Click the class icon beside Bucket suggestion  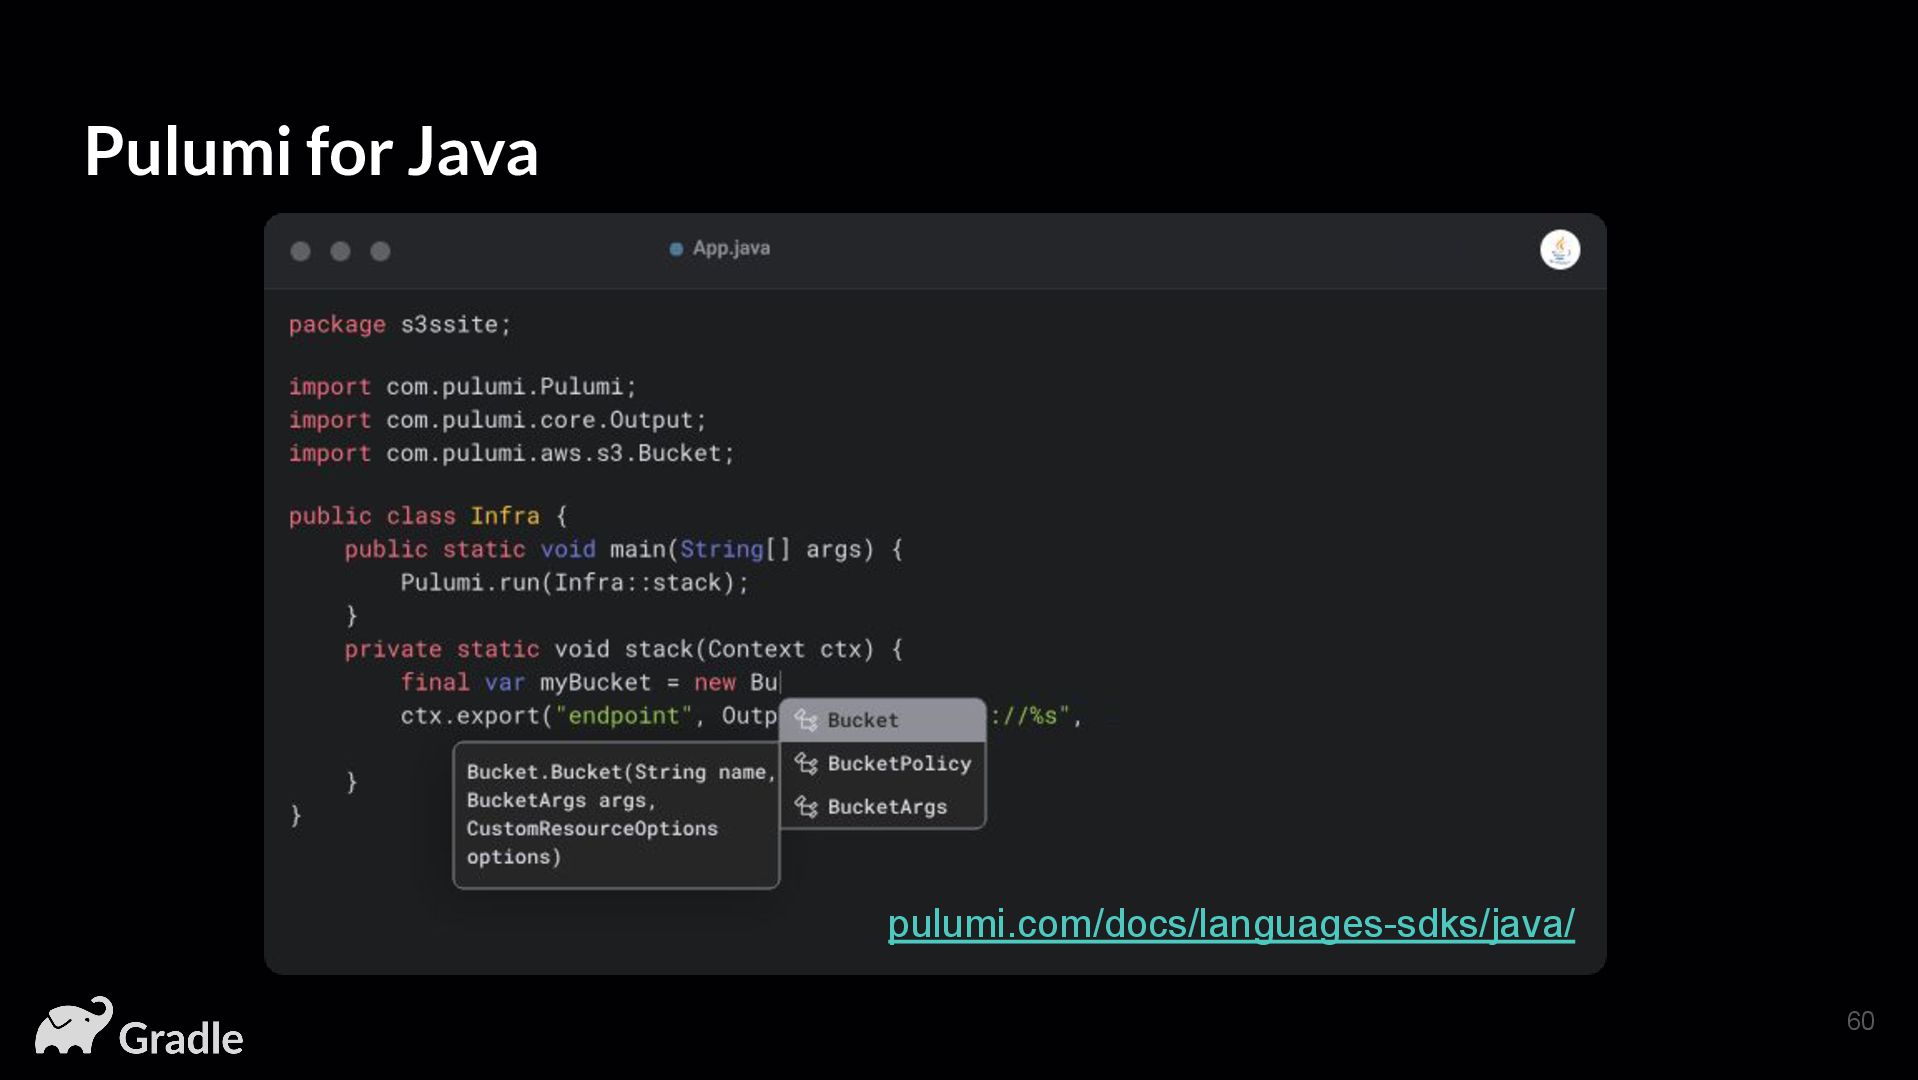click(806, 720)
